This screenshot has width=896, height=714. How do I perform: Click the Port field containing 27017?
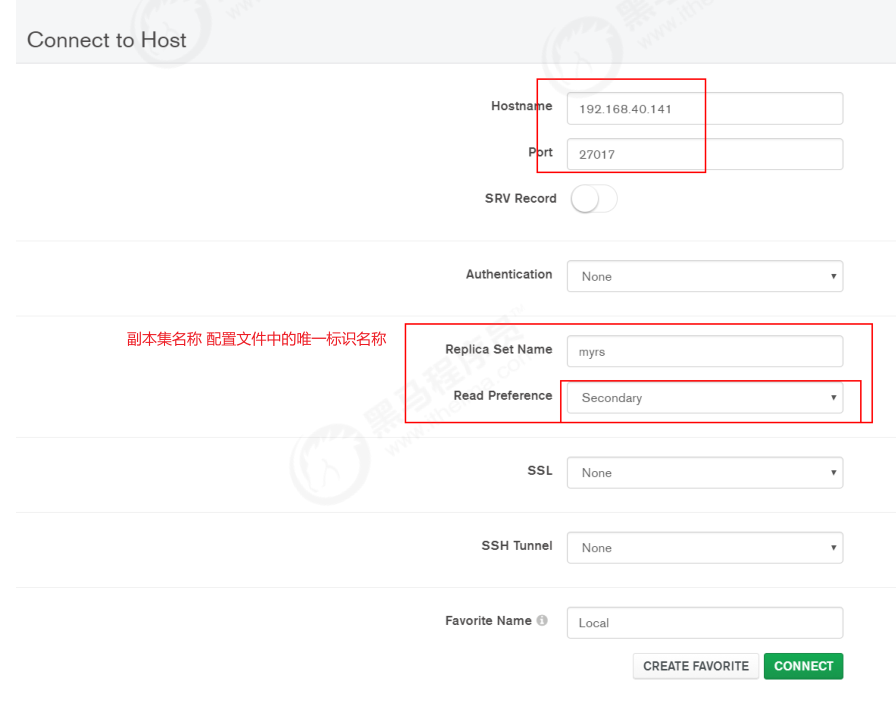coord(704,155)
